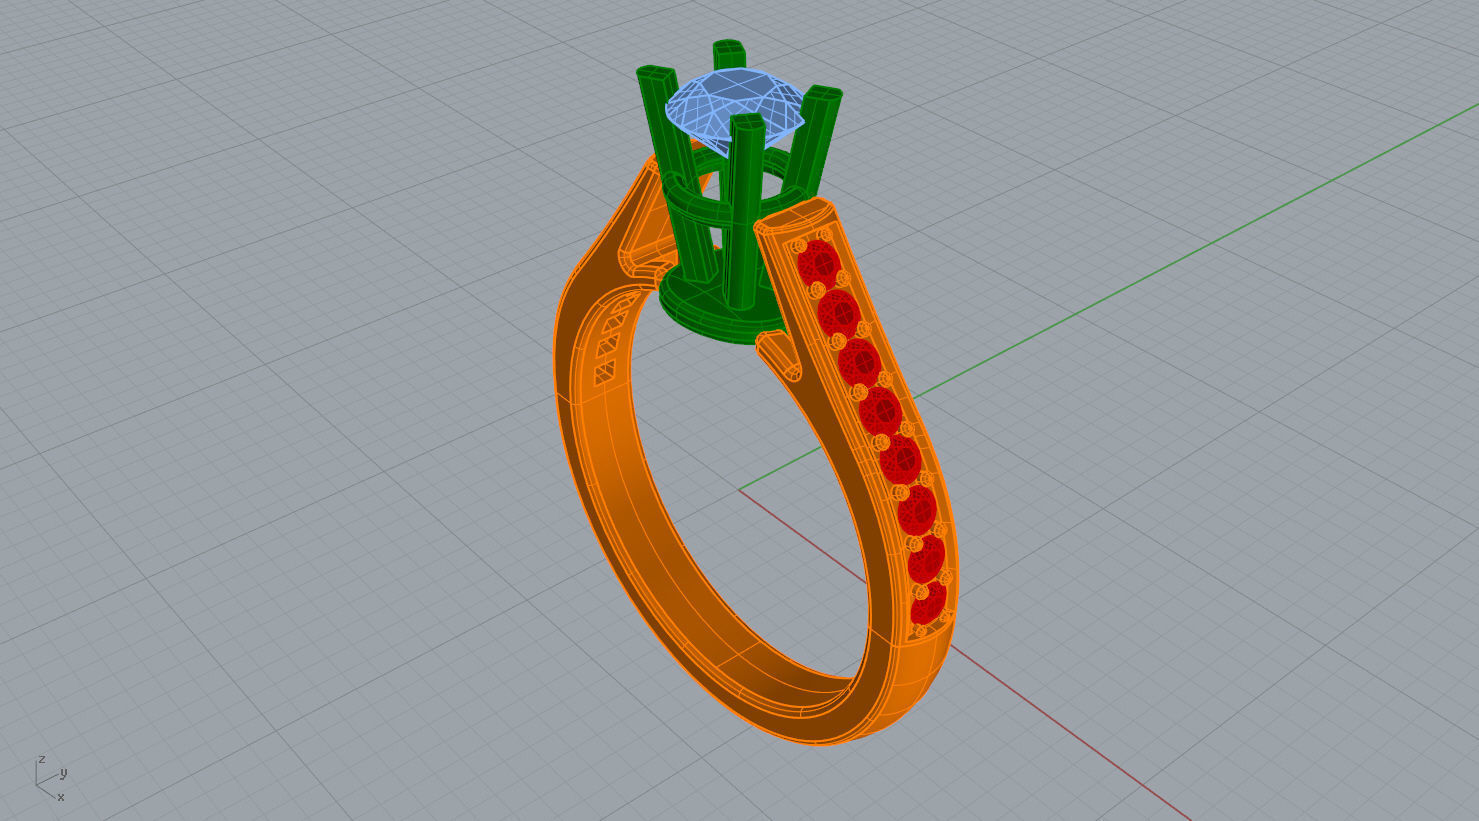1479x821 pixels.
Task: Select the red accent stone nearest the prongs
Action: pyautogui.click(x=819, y=262)
